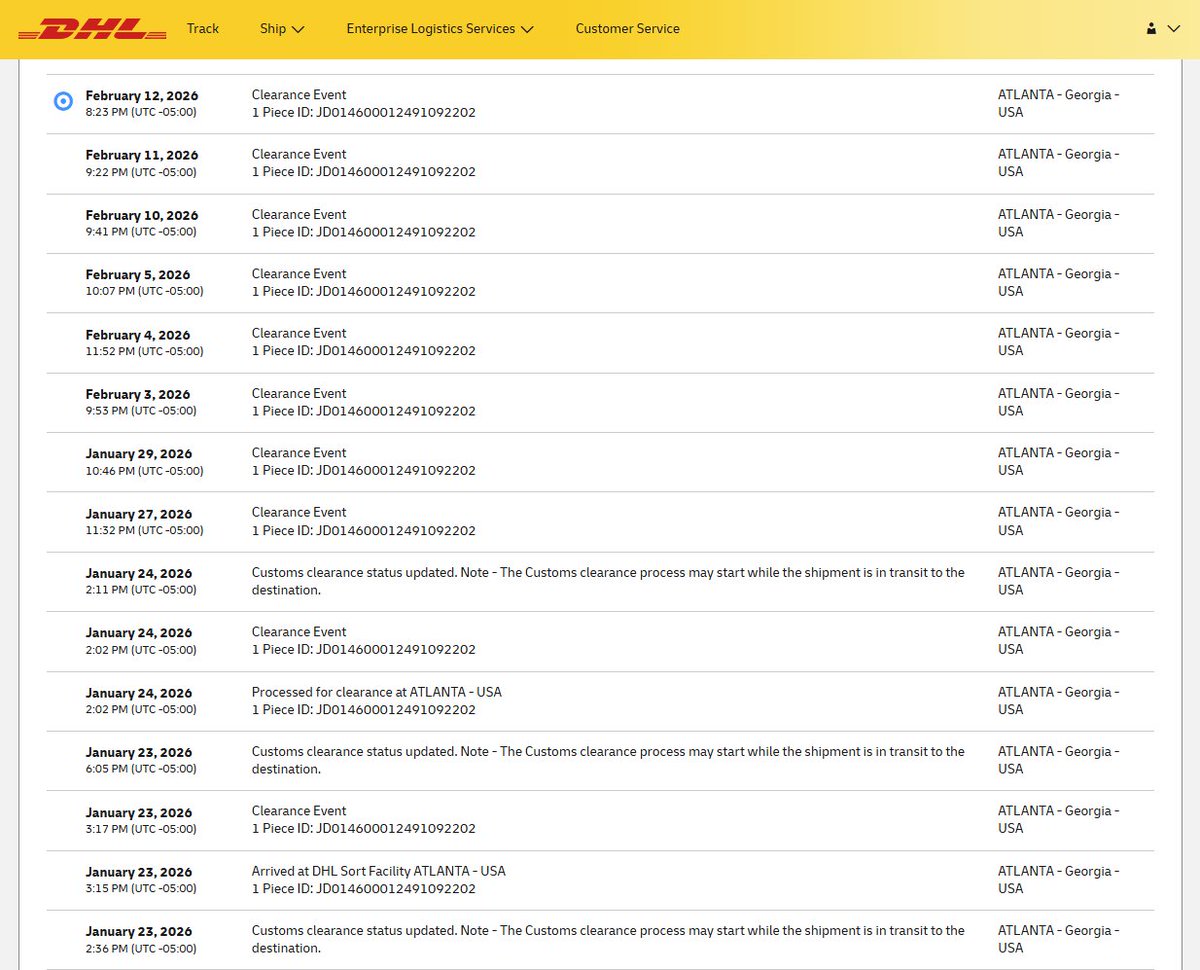
Task: Click ATLANTA - Georgia location at 3:15 PM January 23
Action: [1059, 880]
